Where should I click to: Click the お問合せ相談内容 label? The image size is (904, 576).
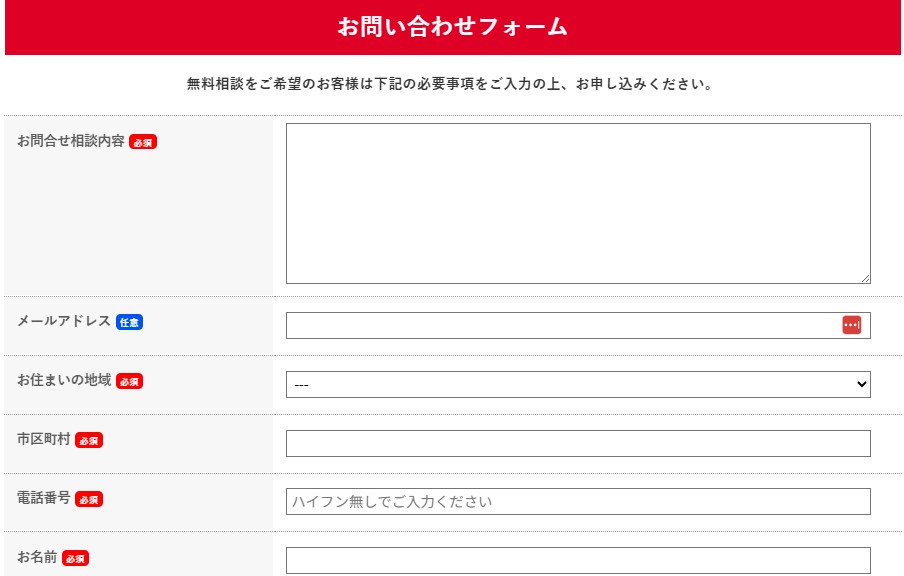[x=71, y=141]
